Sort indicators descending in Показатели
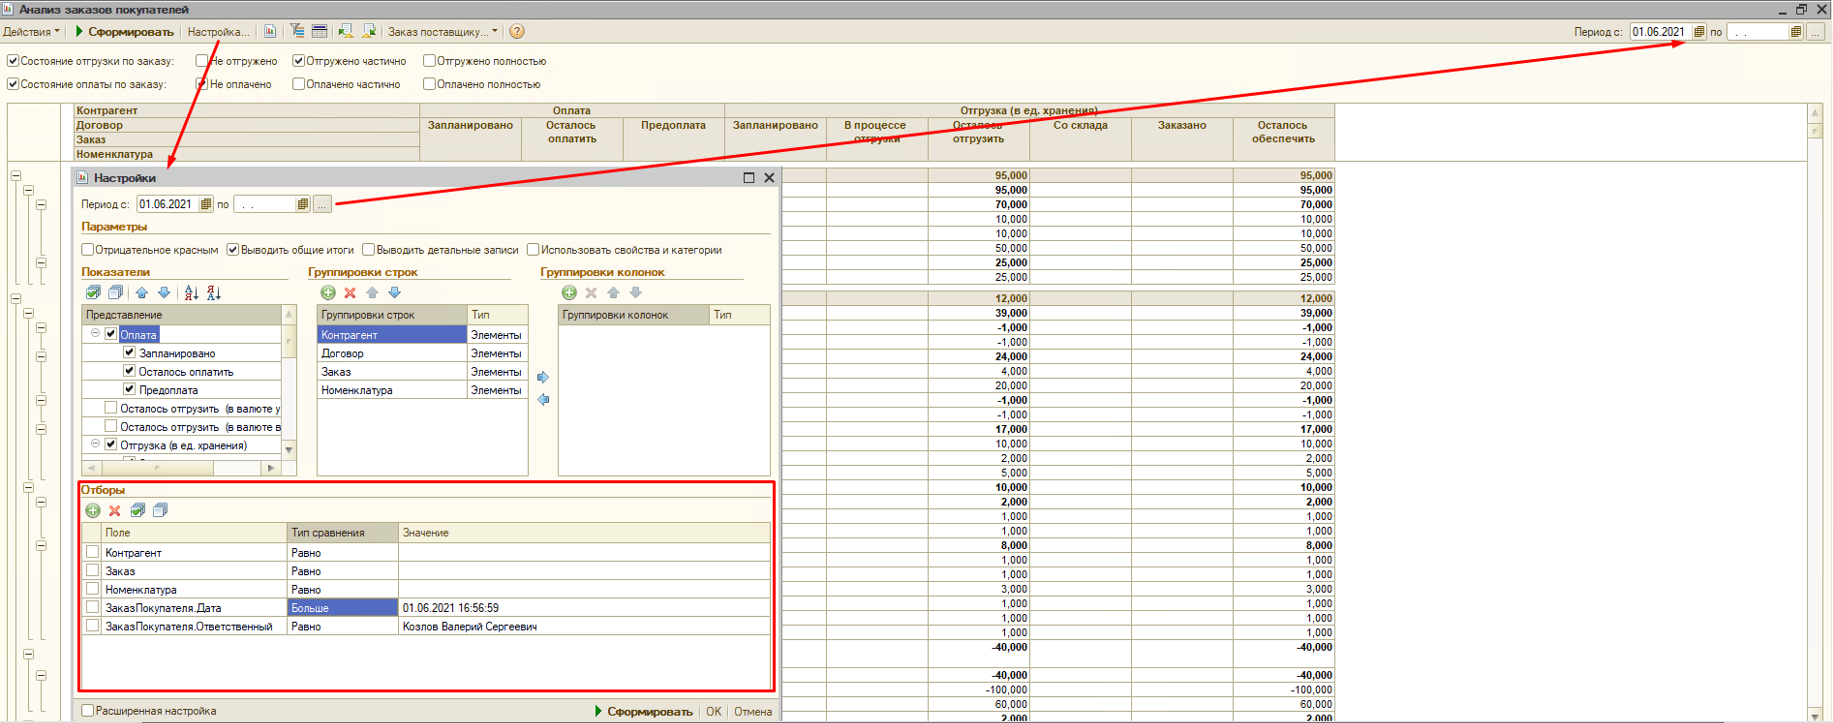The image size is (1833, 723). coord(214,293)
